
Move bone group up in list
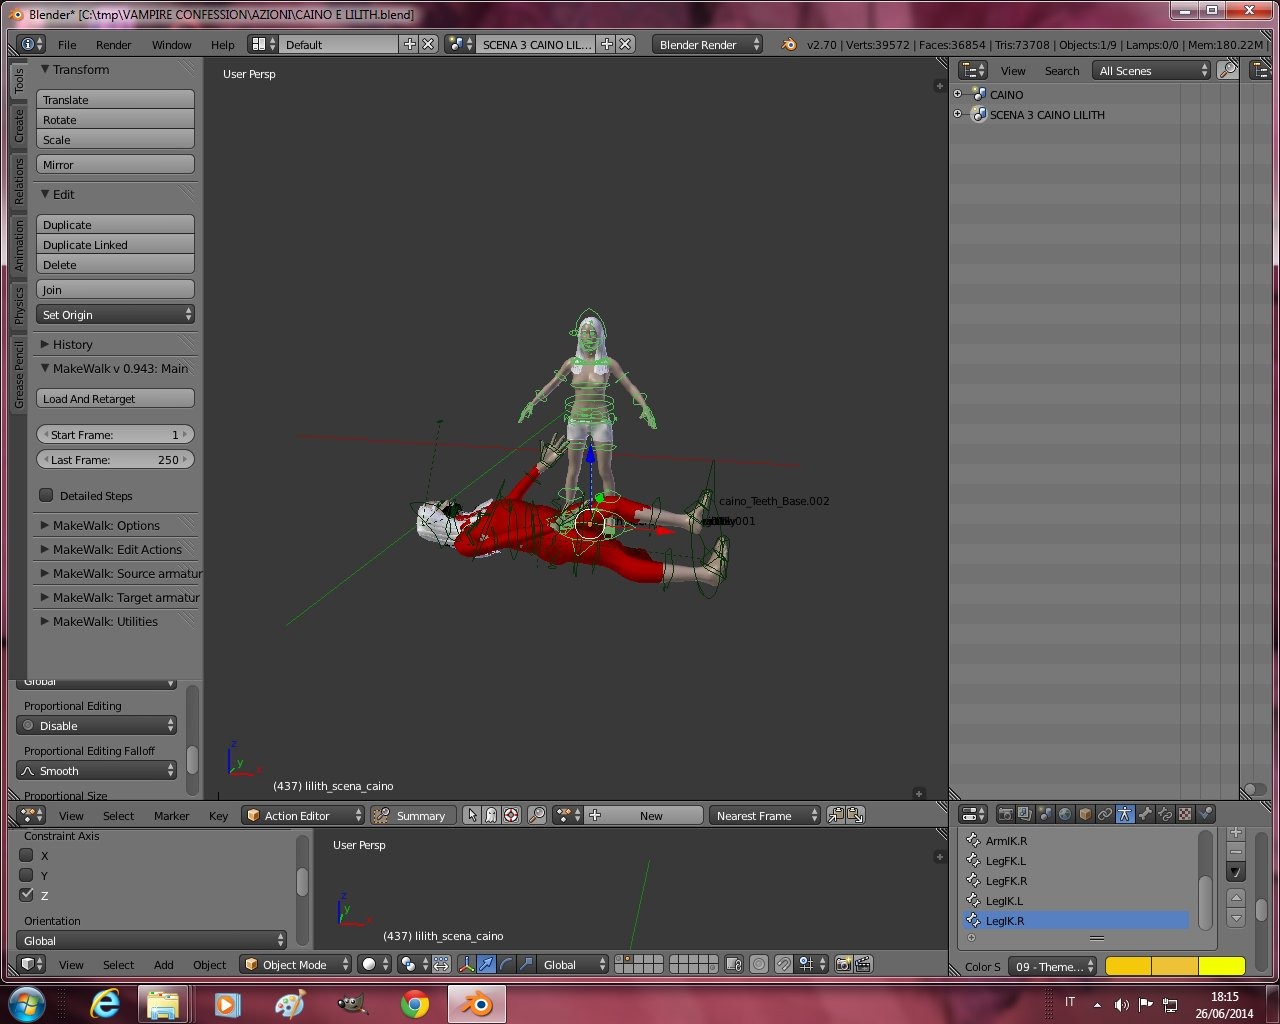tap(1236, 897)
